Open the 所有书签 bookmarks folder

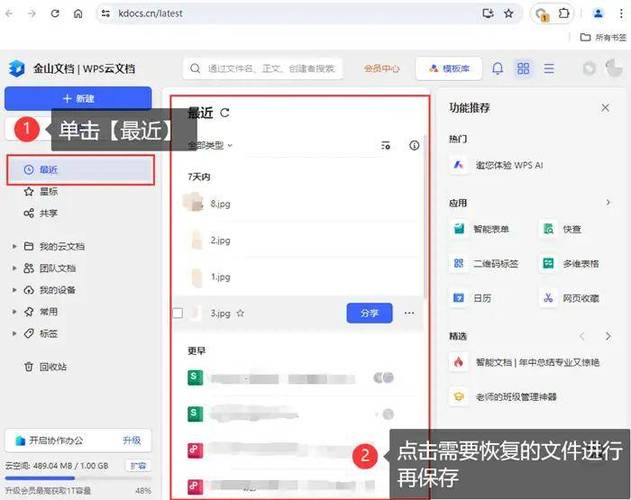(x=603, y=37)
